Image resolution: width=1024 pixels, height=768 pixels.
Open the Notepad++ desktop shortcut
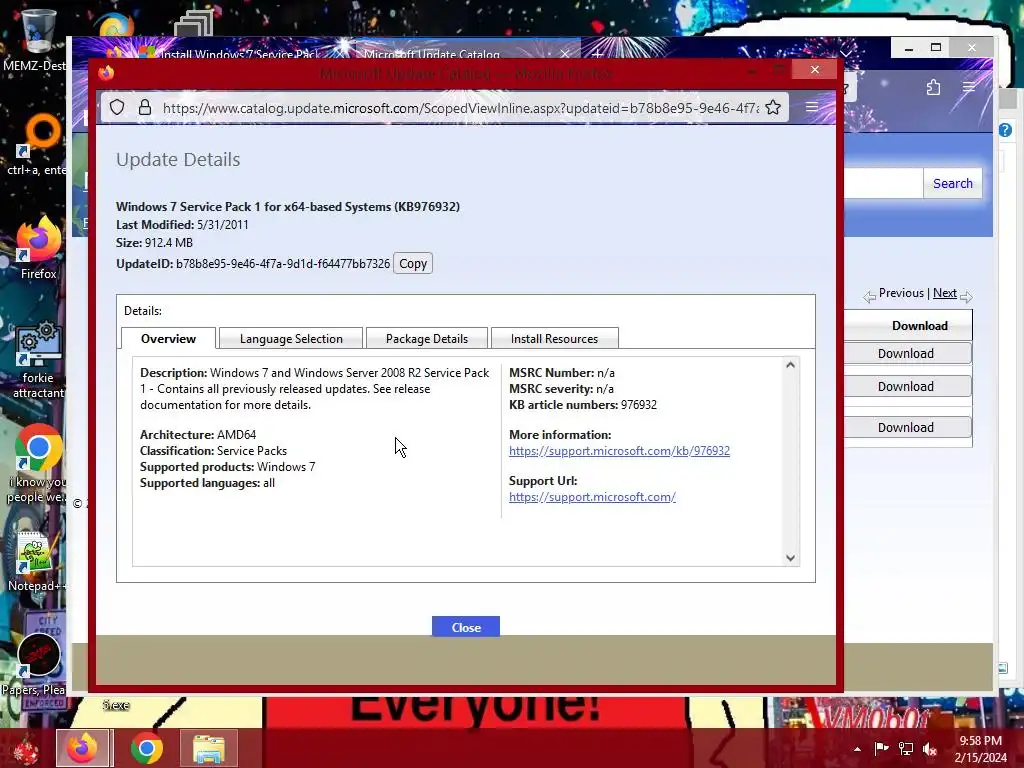[x=37, y=562]
